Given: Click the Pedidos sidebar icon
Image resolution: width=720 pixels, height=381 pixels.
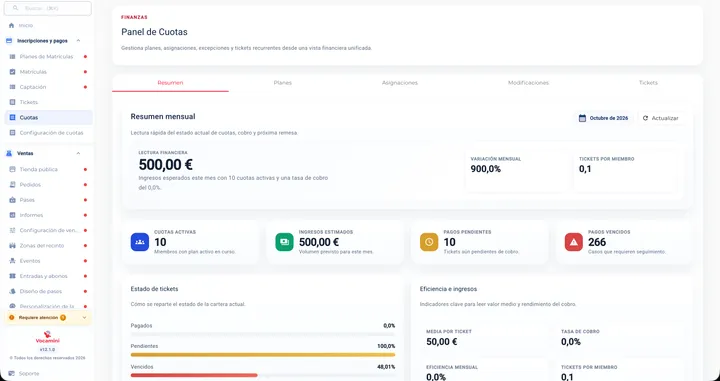Looking at the screenshot, I should pos(12,185).
